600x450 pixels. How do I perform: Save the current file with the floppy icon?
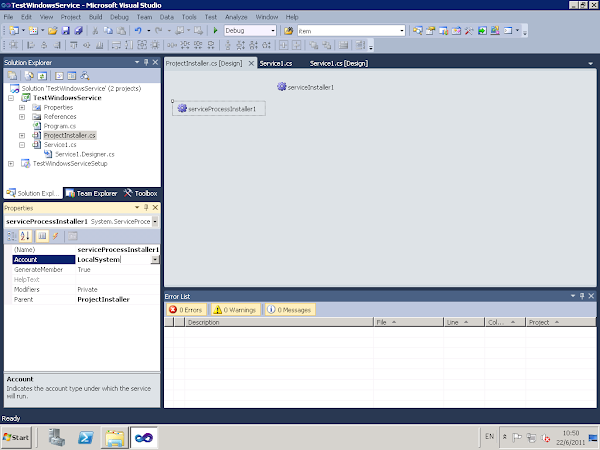pyautogui.click(x=66, y=31)
